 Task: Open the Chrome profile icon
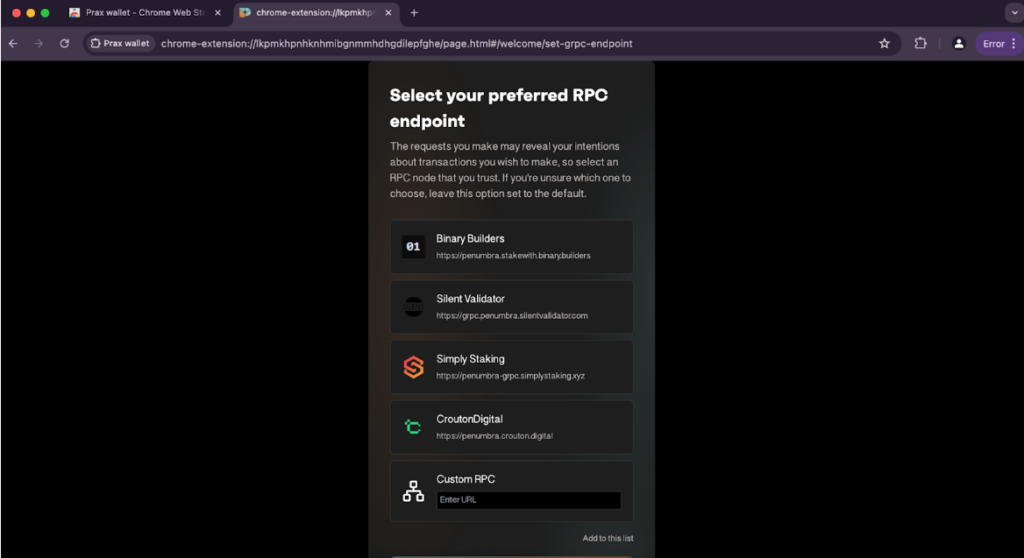(958, 44)
